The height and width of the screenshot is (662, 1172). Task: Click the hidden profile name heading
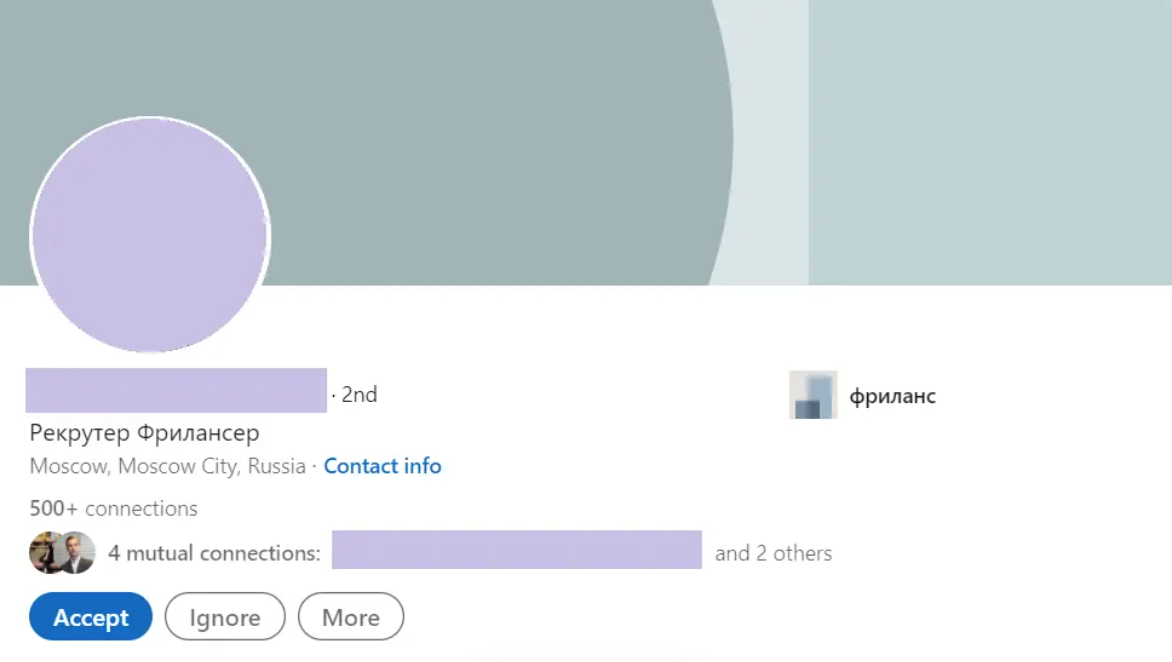[x=176, y=390]
